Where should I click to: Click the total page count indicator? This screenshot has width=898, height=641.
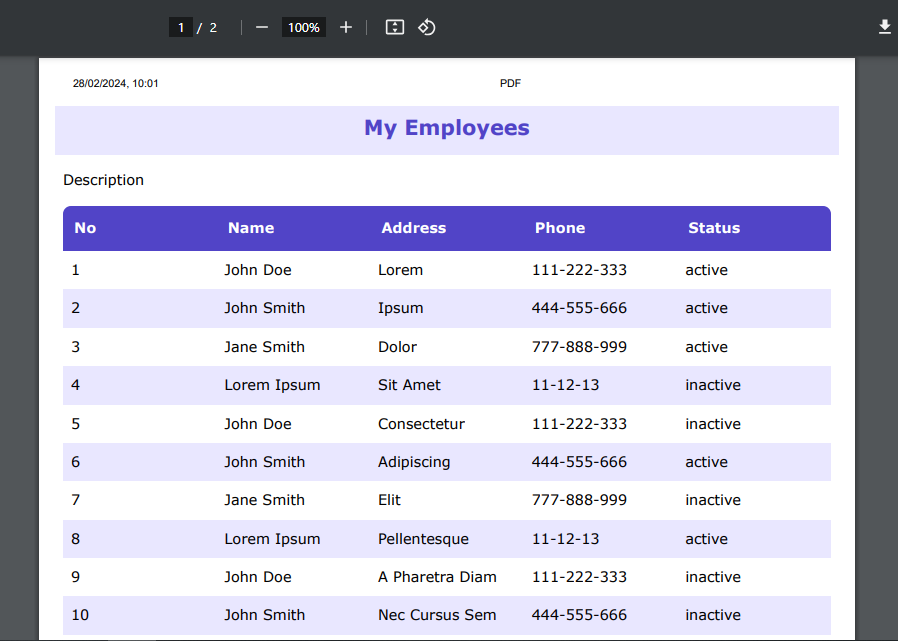[x=212, y=27]
